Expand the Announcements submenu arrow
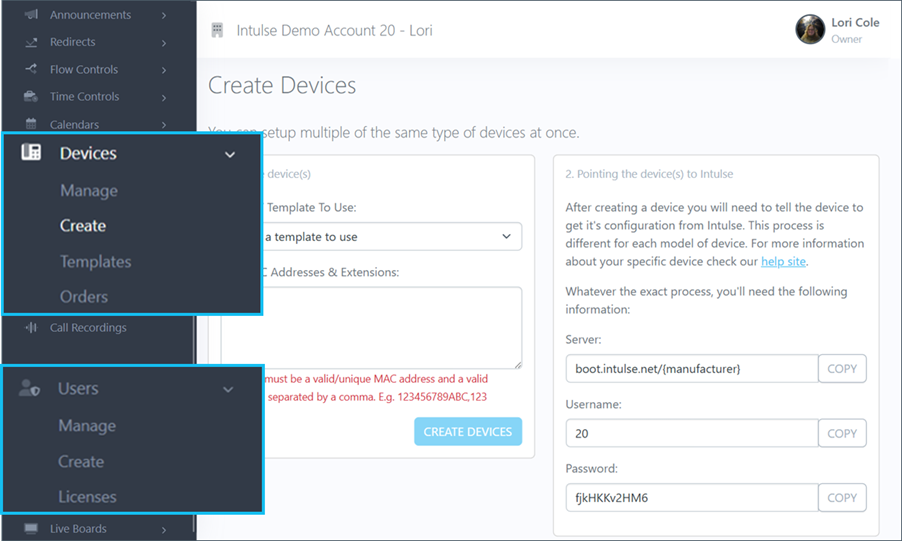Viewport: 902px width, 541px height. 163,15
